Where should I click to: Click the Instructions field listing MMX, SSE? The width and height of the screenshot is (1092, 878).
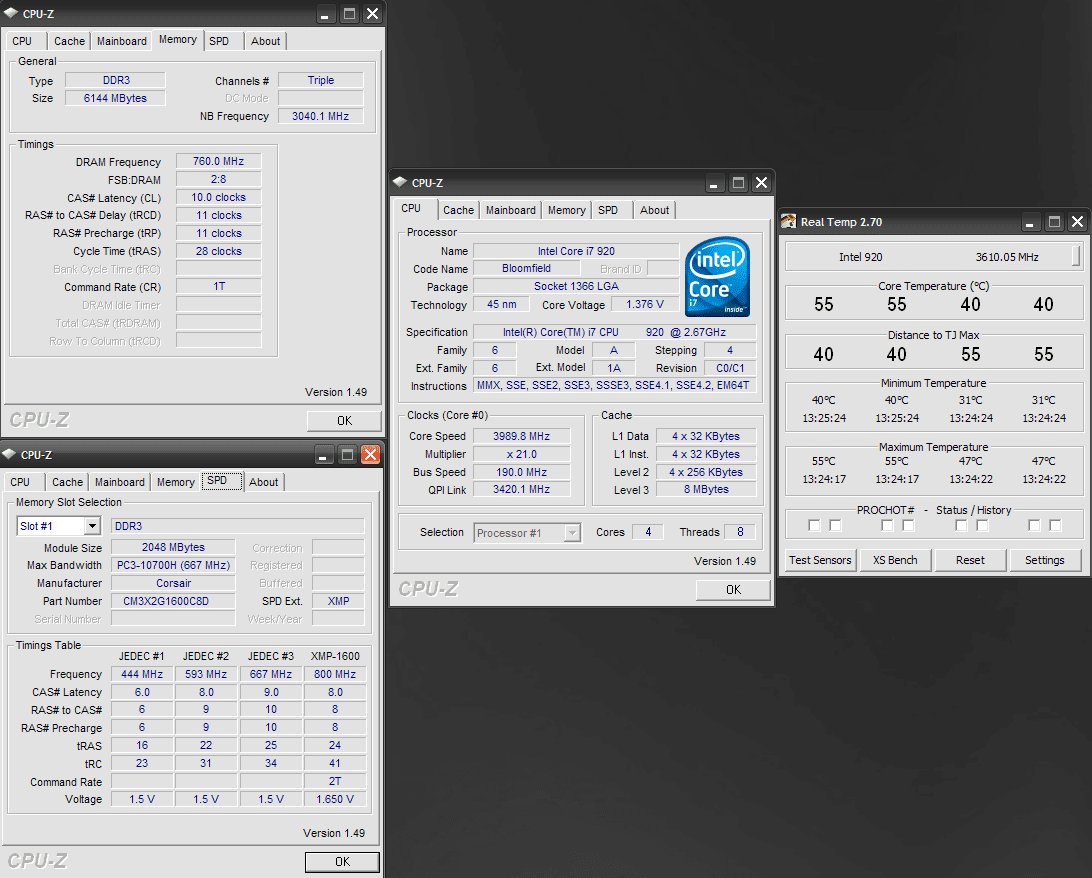click(614, 385)
